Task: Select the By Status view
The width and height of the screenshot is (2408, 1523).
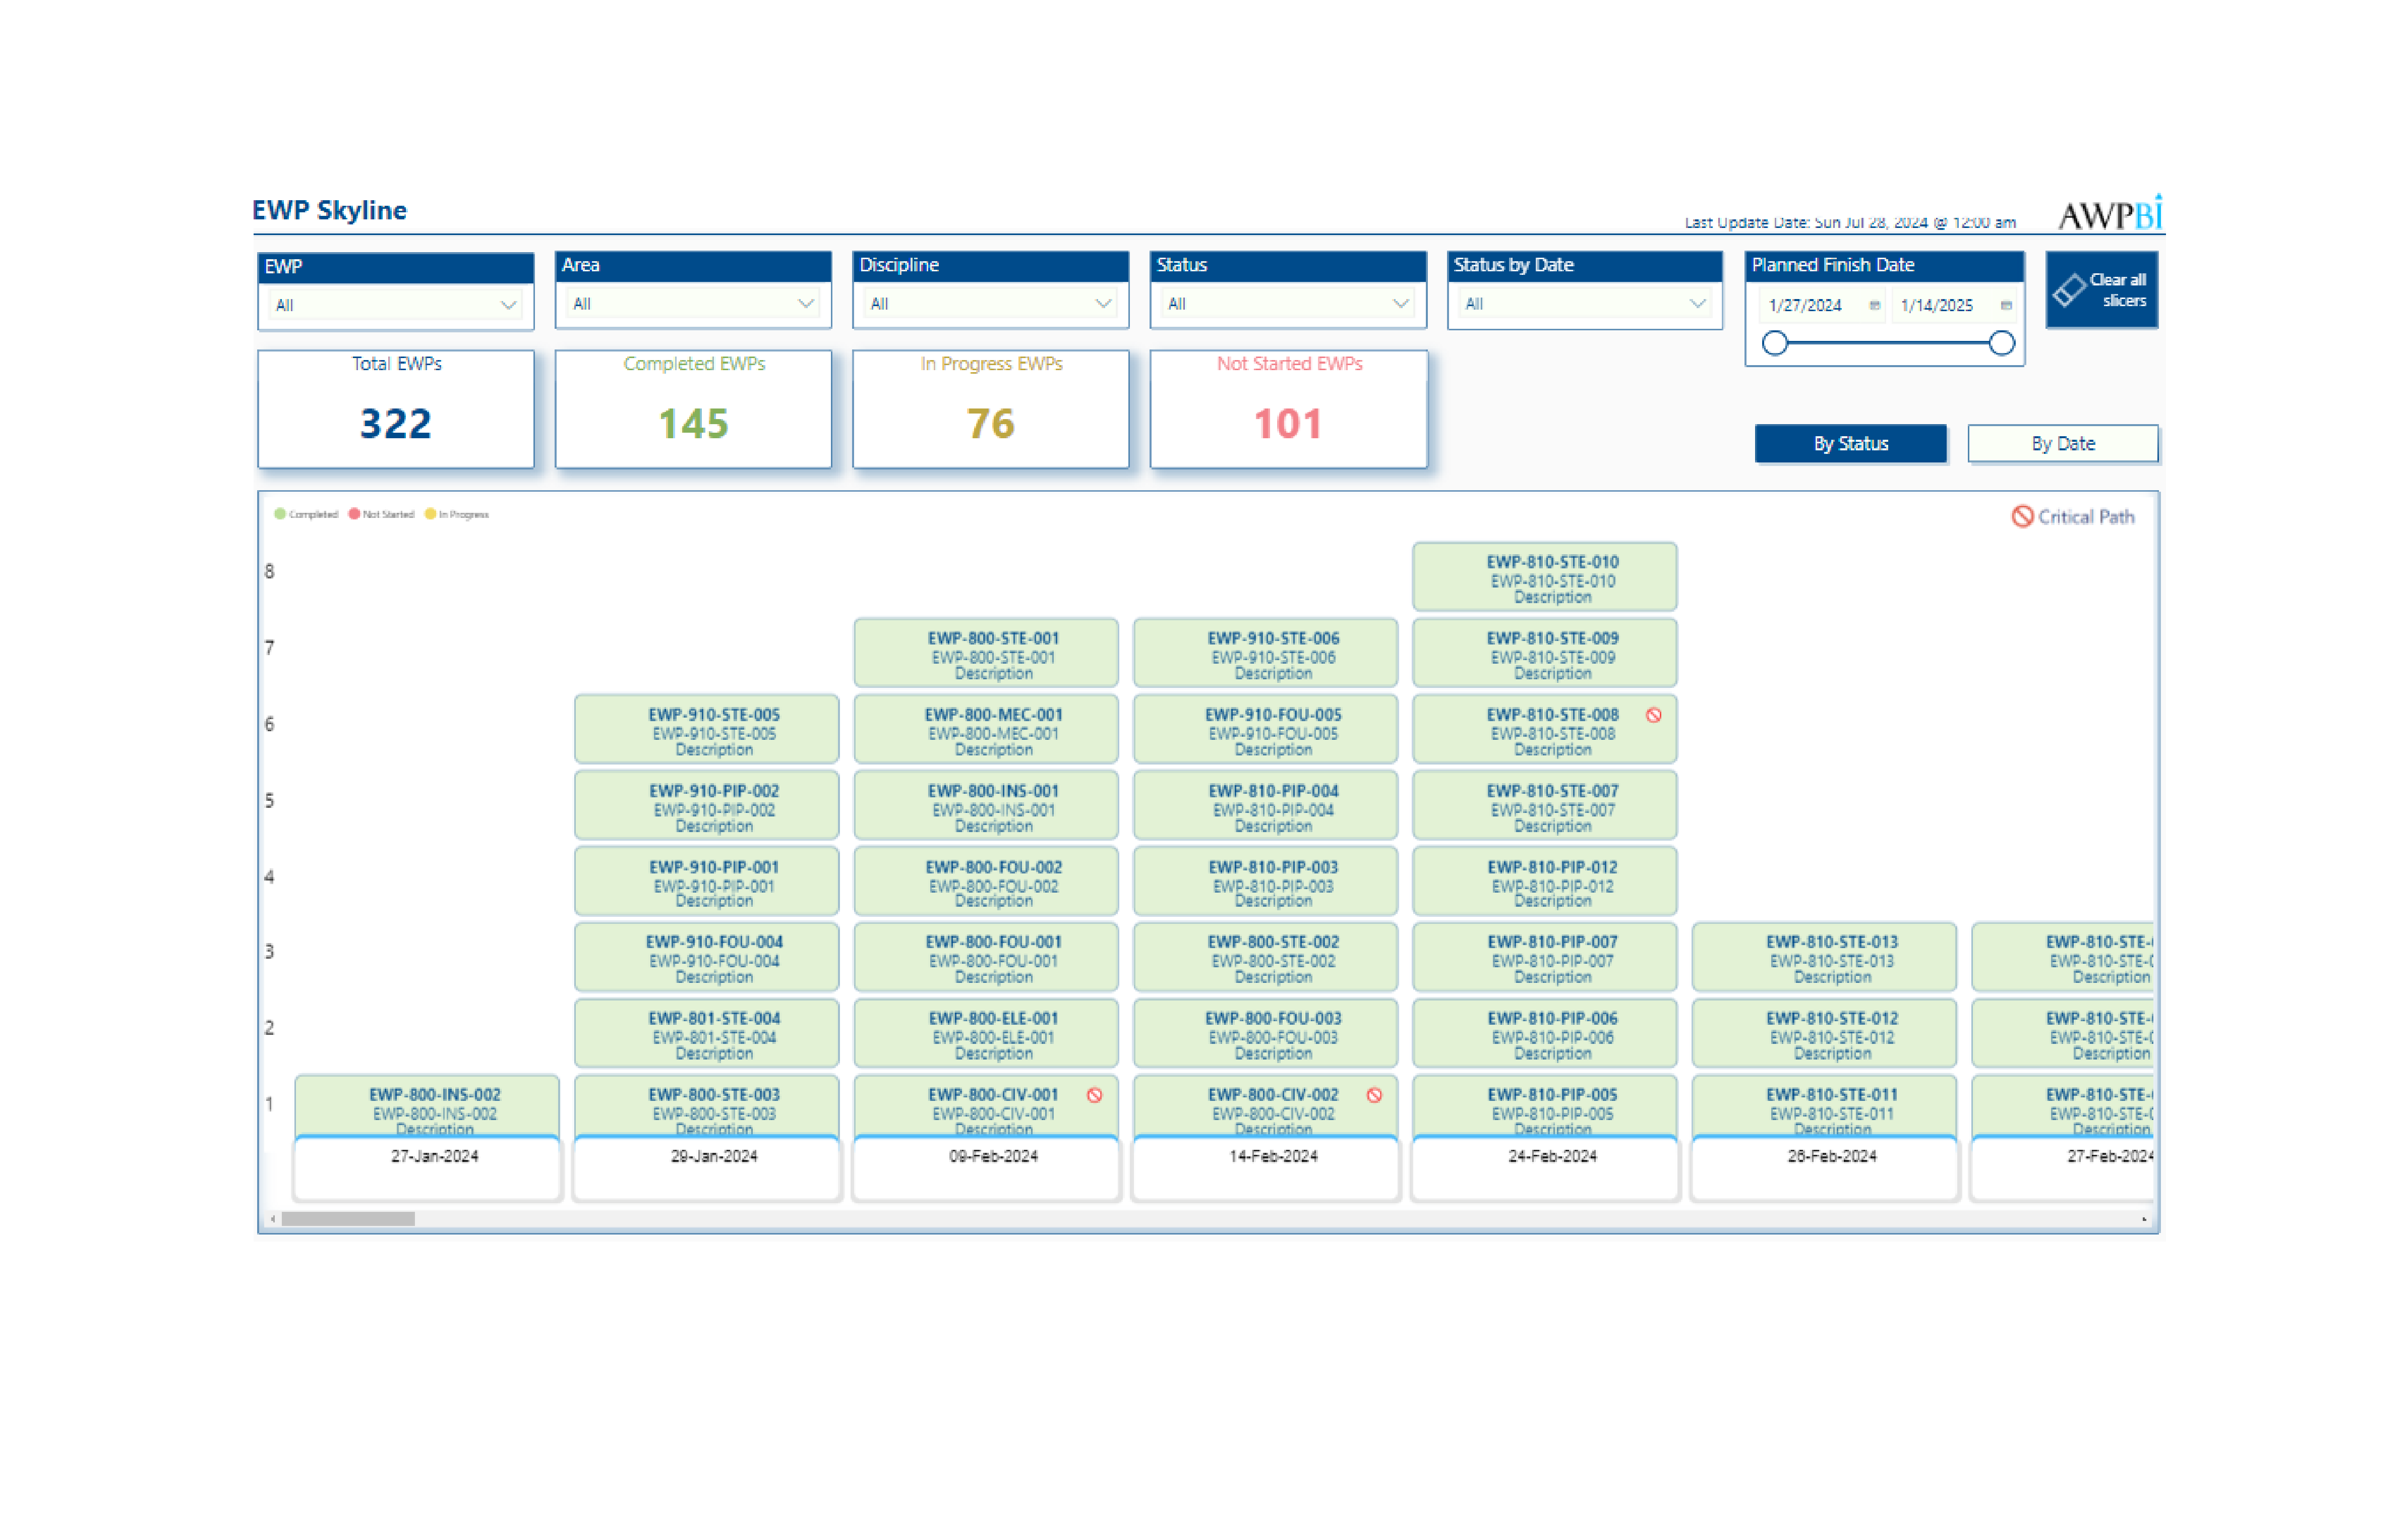Action: (1850, 443)
